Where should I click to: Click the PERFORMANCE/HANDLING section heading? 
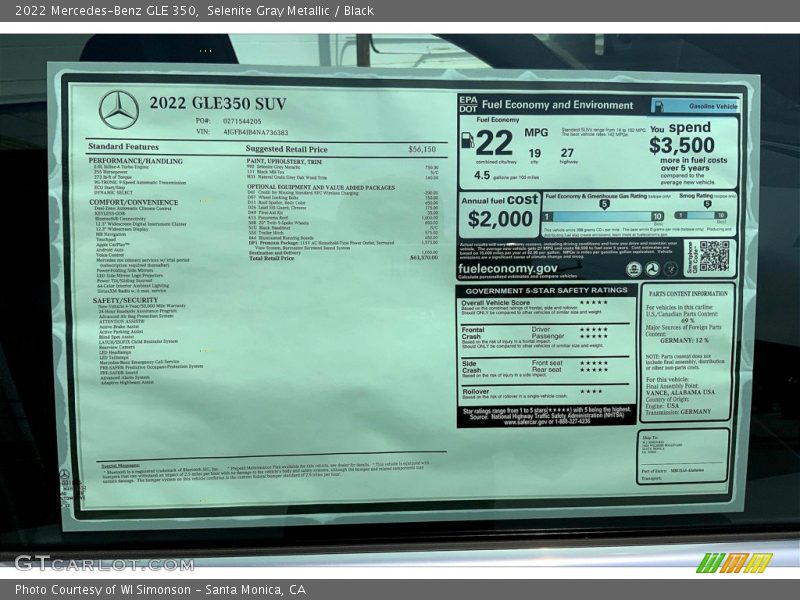(136, 161)
